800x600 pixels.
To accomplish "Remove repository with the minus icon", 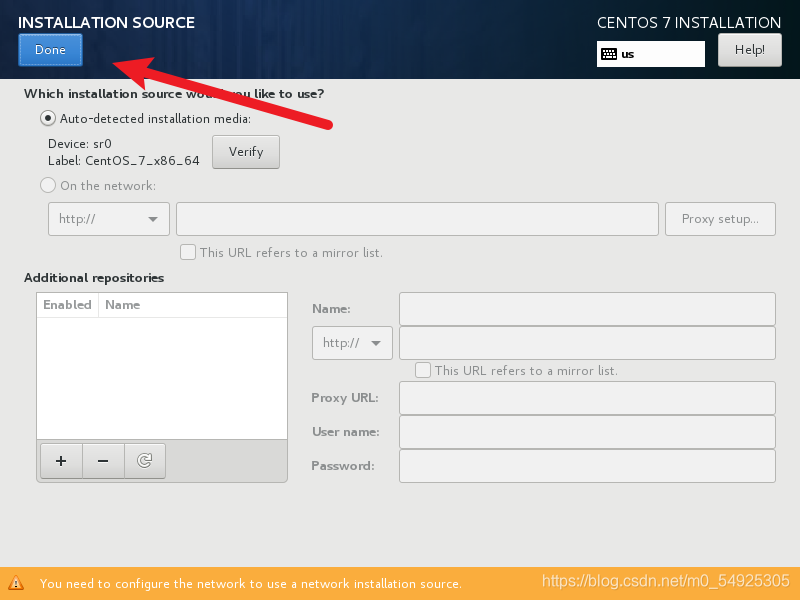I will pyautogui.click(x=103, y=461).
